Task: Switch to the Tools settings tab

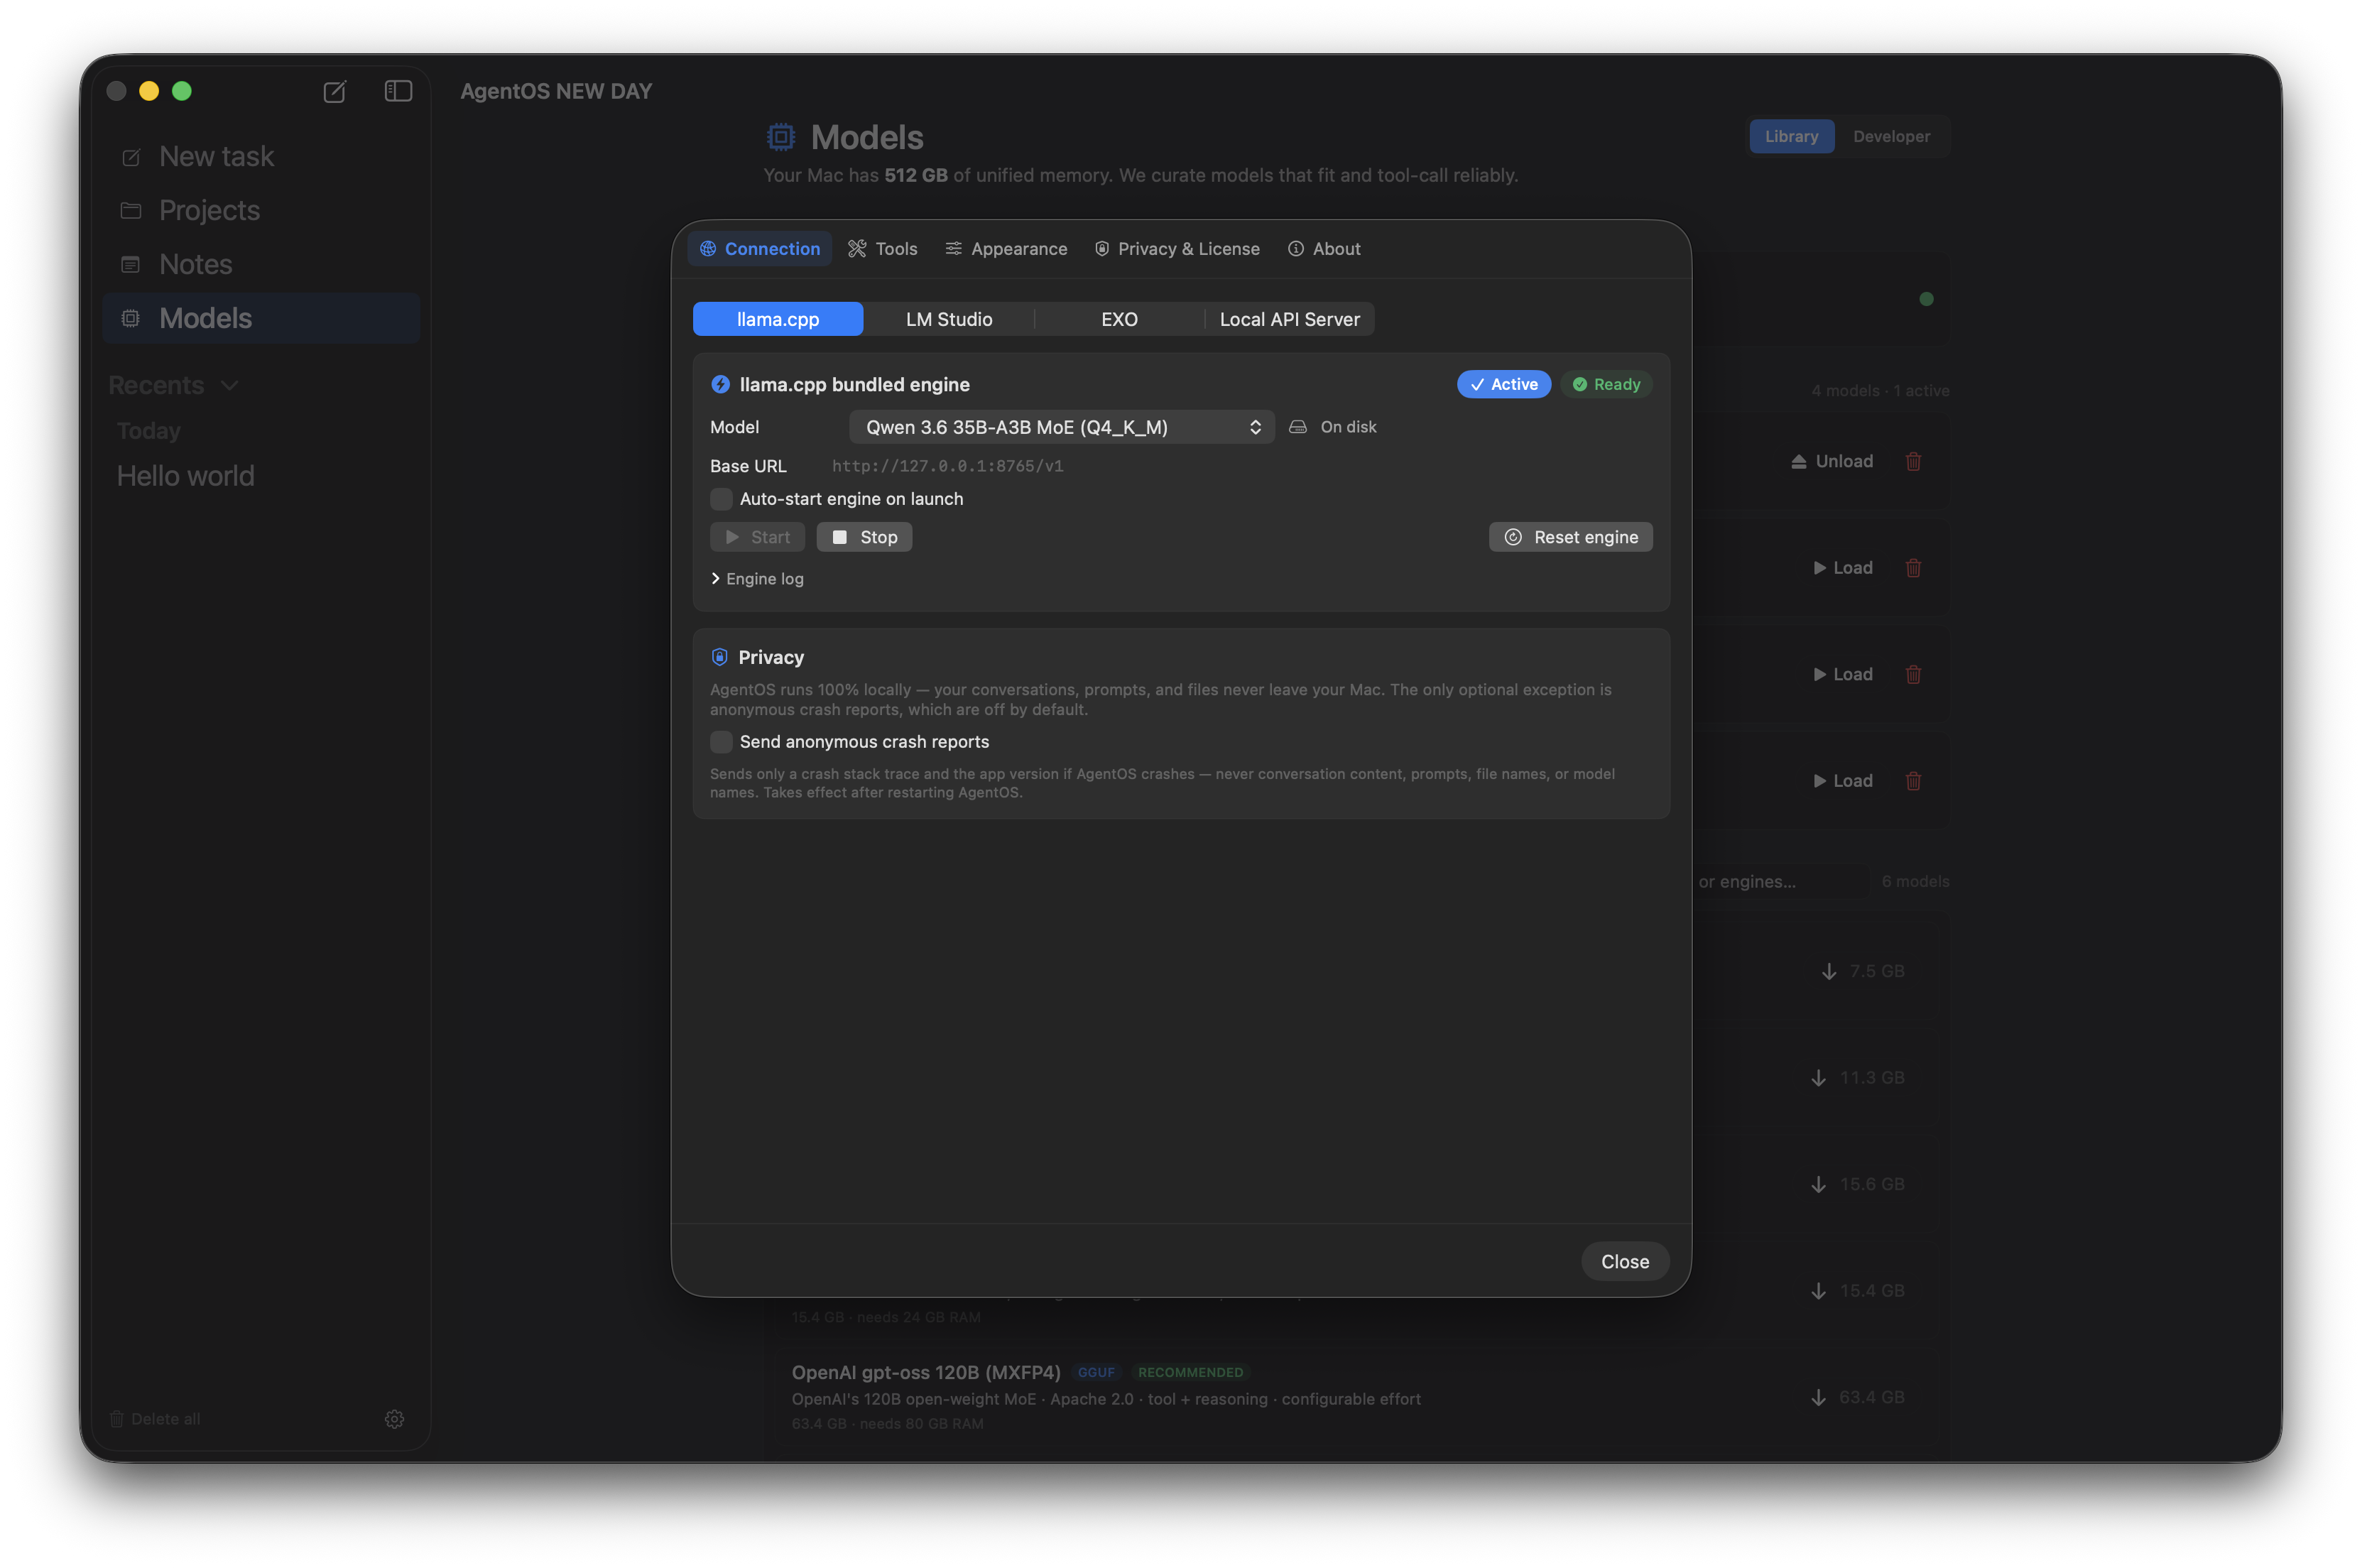Action: pyautogui.click(x=882, y=248)
